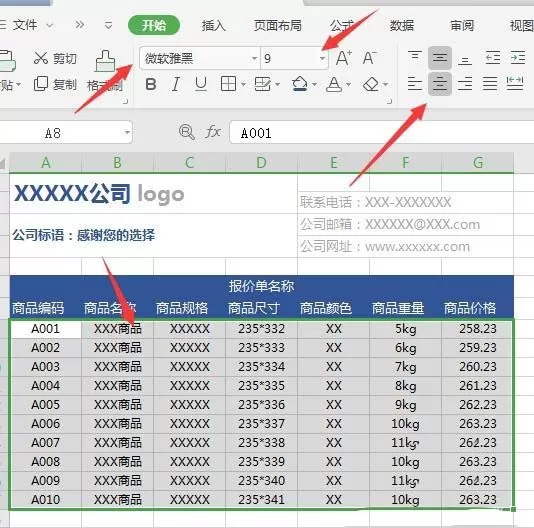Select the XXXXX公司 logo cell
Screen dimensions: 534x528
[x=153, y=194]
